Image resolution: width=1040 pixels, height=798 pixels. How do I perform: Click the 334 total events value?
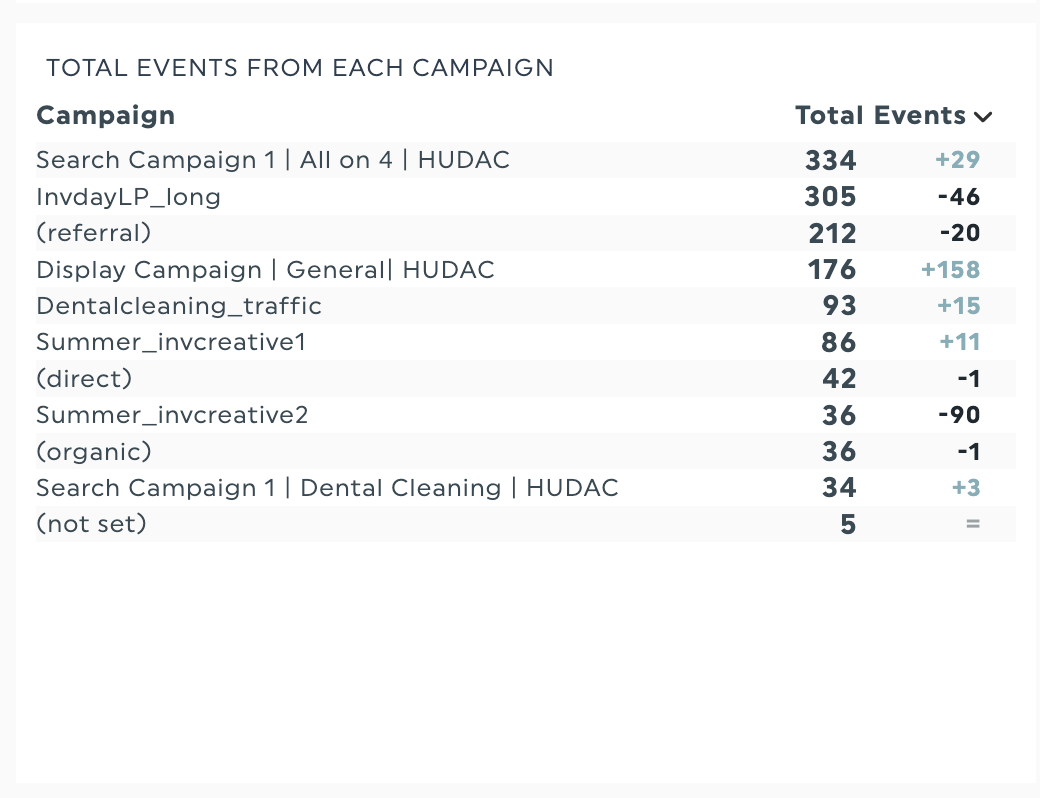click(x=831, y=160)
